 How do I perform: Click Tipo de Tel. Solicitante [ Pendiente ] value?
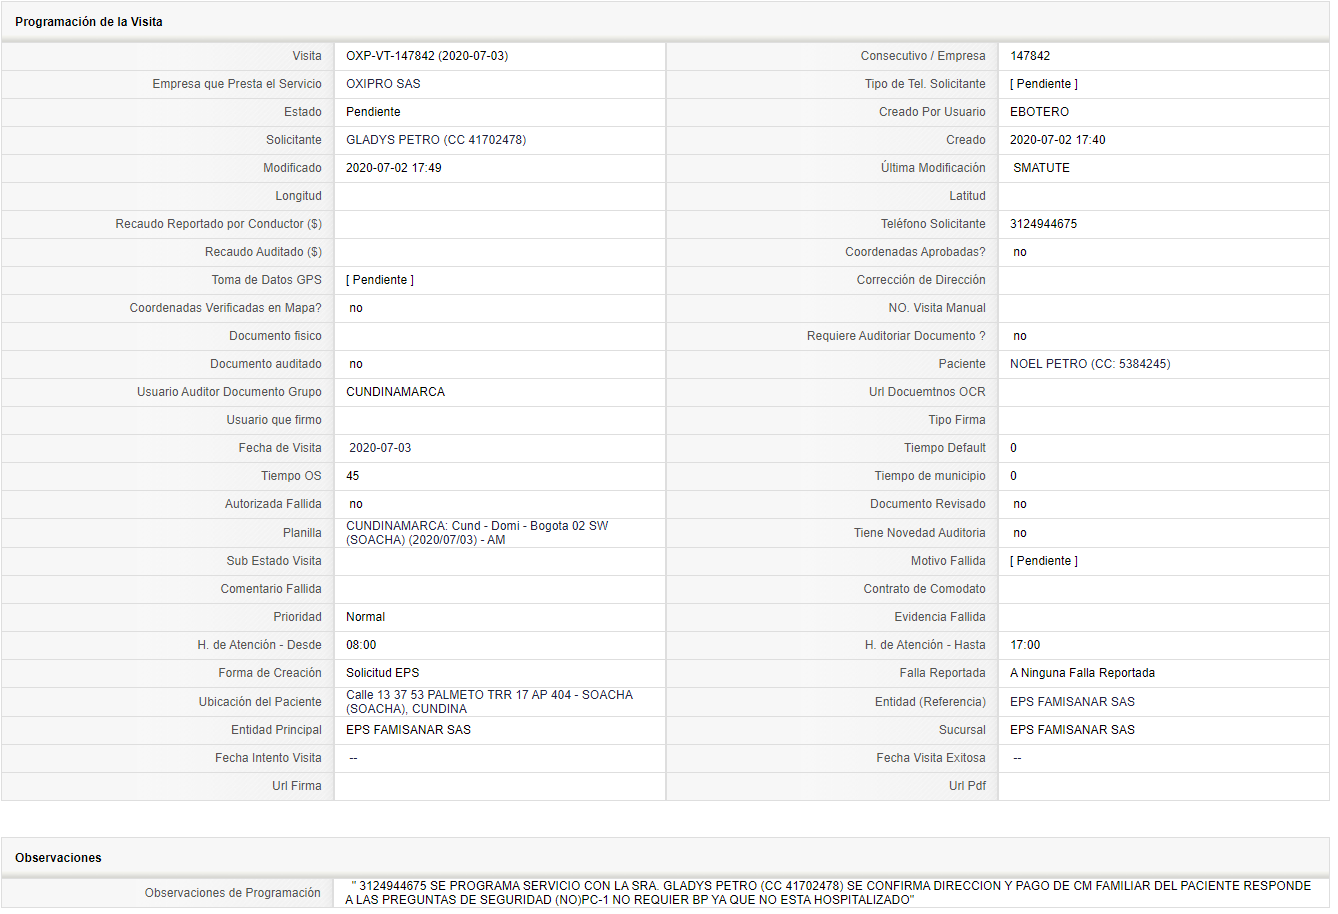click(1044, 84)
